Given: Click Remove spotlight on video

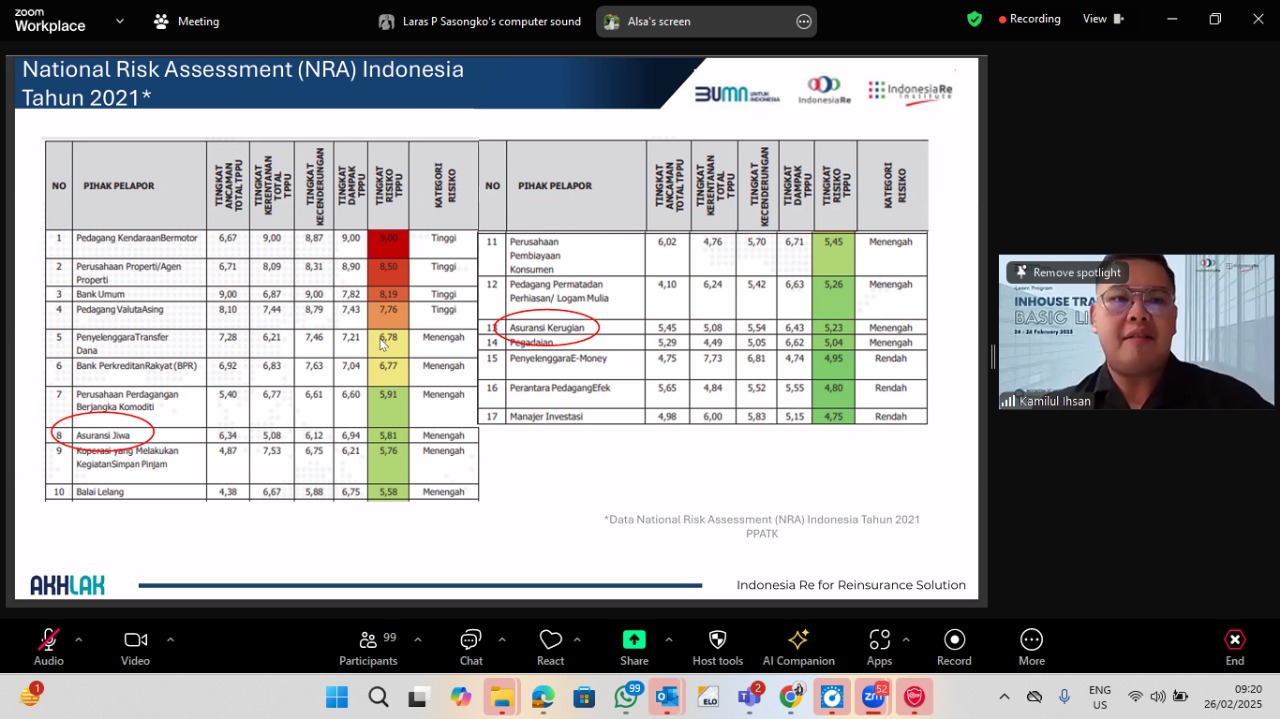Looking at the screenshot, I should tap(1068, 272).
